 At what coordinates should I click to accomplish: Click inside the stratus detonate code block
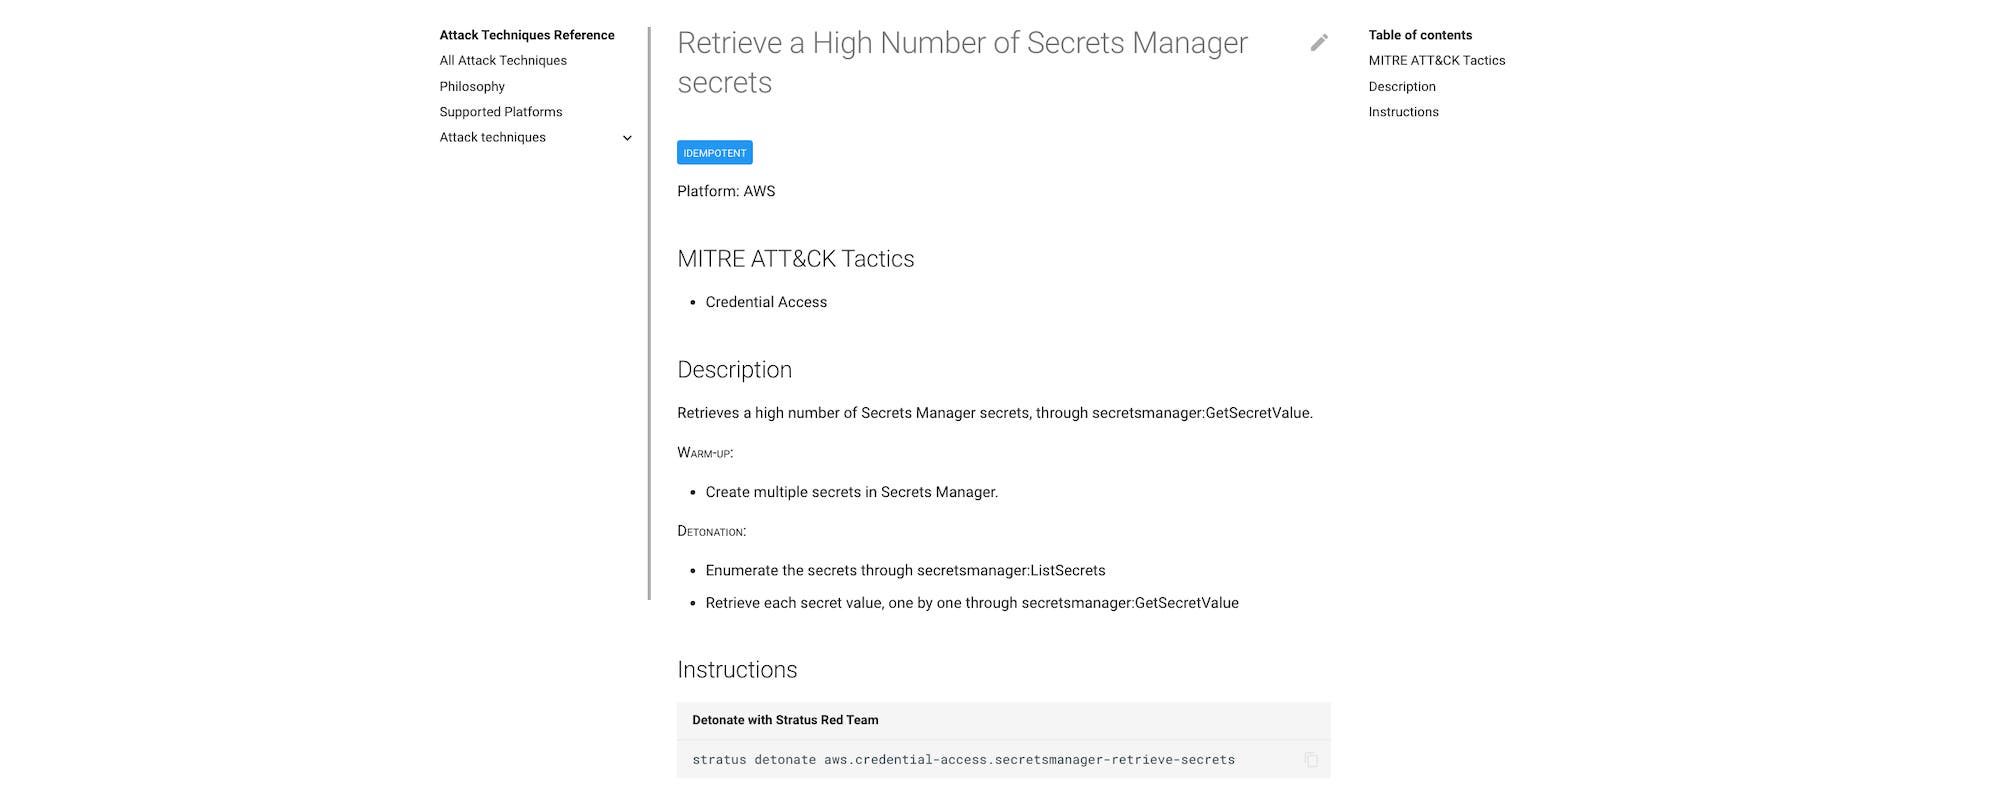coord(963,759)
